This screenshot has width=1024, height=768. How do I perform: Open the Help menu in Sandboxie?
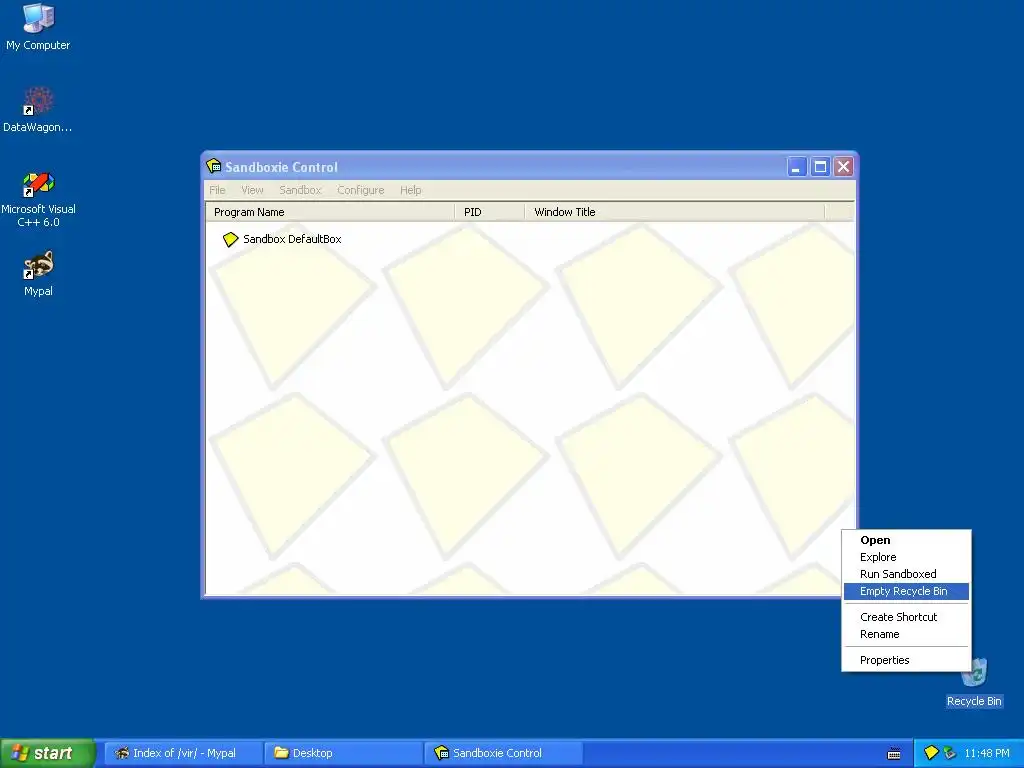[411, 190]
